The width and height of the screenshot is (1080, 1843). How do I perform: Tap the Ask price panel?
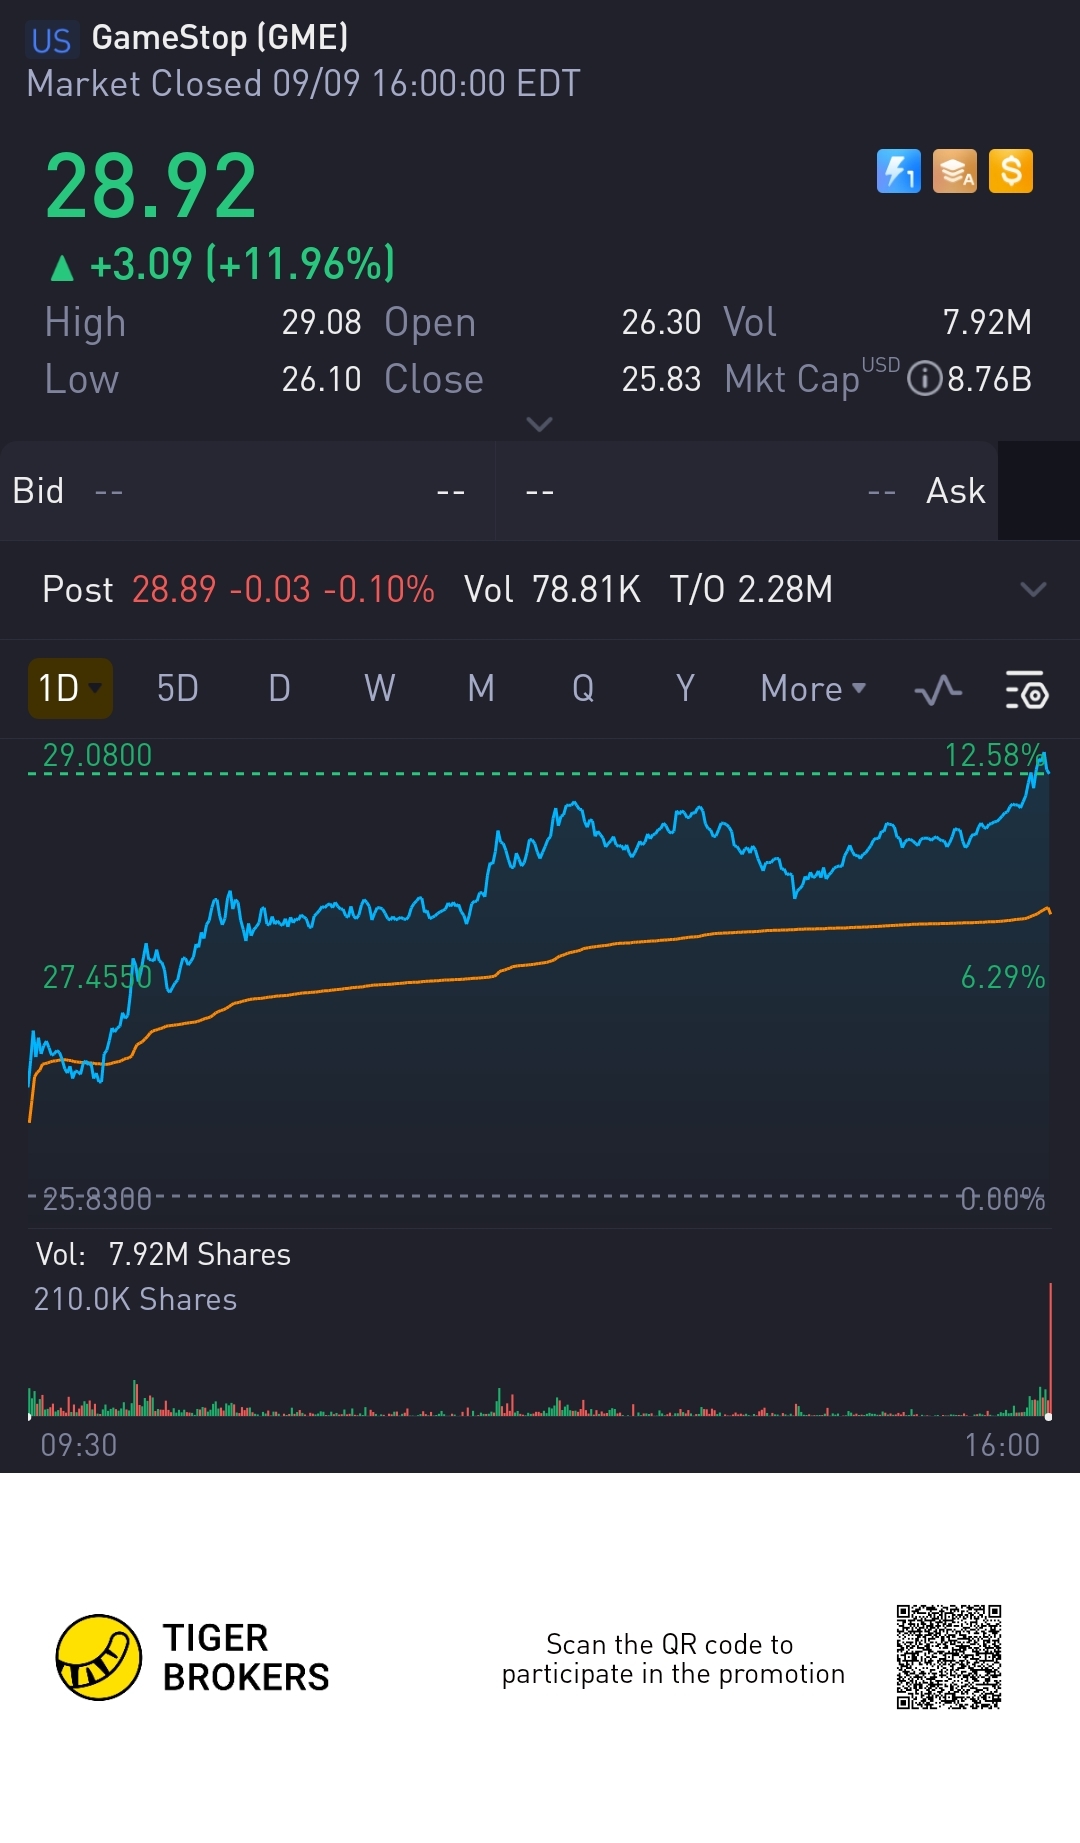747,491
